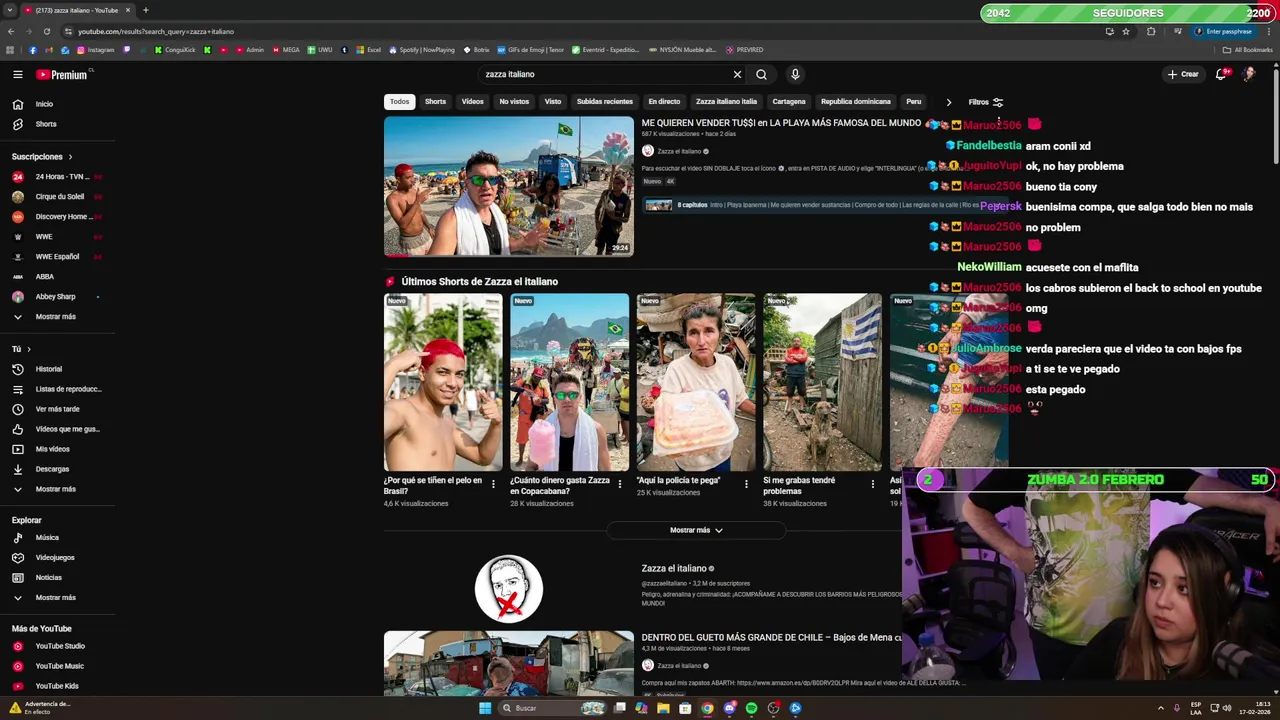Image resolution: width=1280 pixels, height=720 pixels.
Task: Open the Tú section header
Action: [x=22, y=349]
